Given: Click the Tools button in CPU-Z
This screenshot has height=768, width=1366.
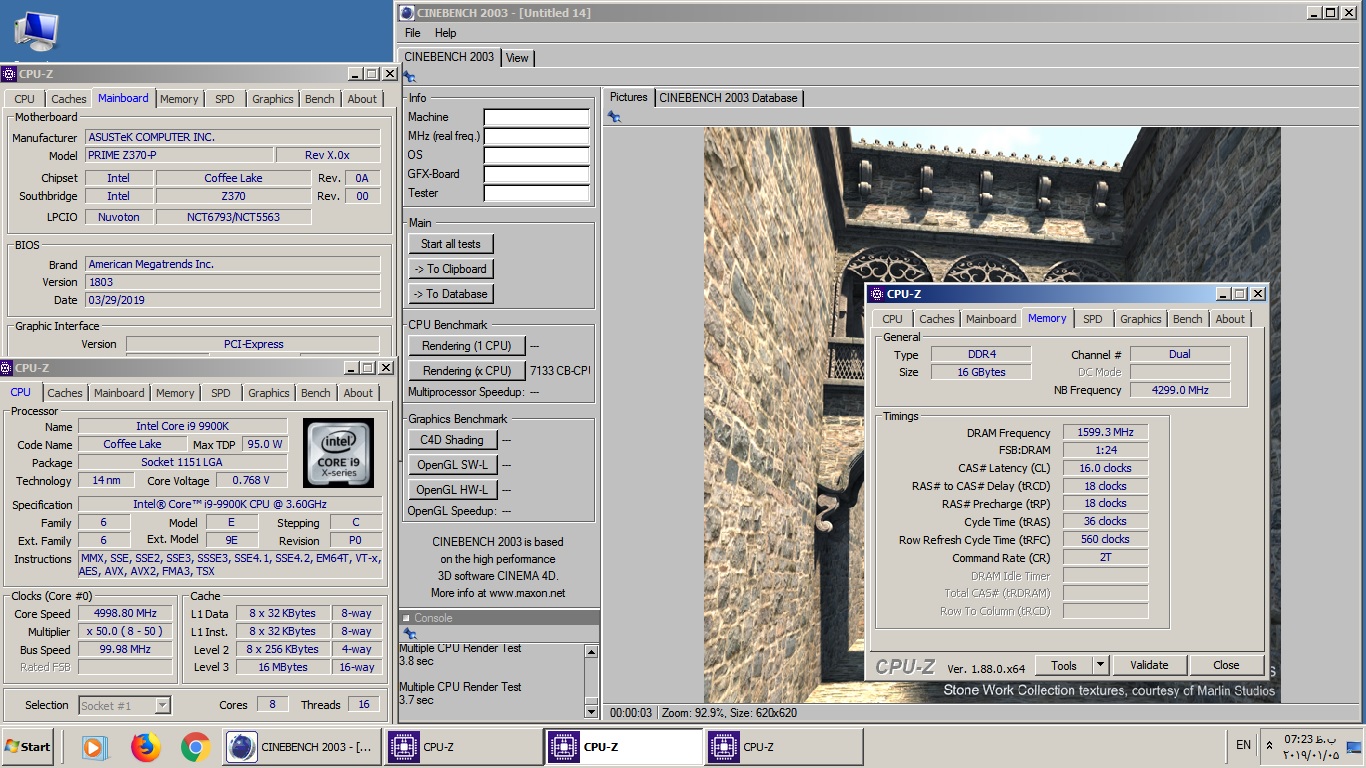Looking at the screenshot, I should (x=1063, y=665).
